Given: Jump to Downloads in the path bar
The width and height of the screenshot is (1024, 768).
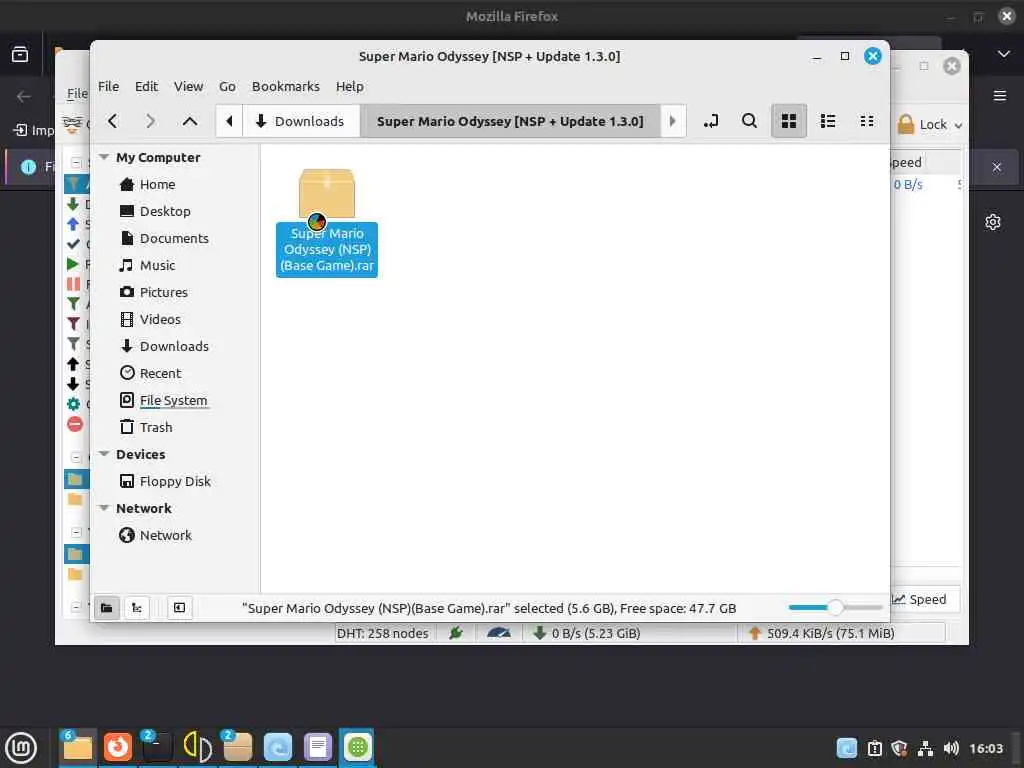Looking at the screenshot, I should [x=300, y=121].
